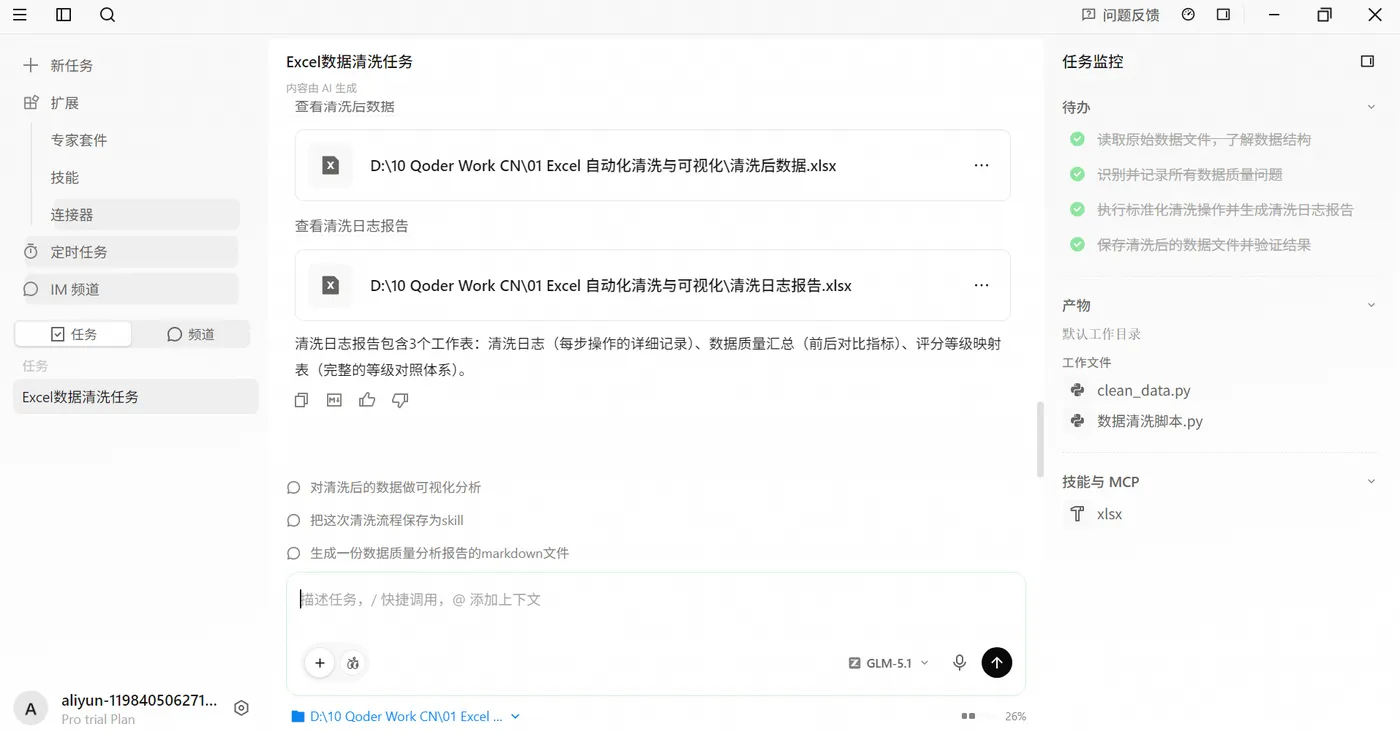Choose suggestion 把这次清洗流程保存为skill

[x=375, y=520]
